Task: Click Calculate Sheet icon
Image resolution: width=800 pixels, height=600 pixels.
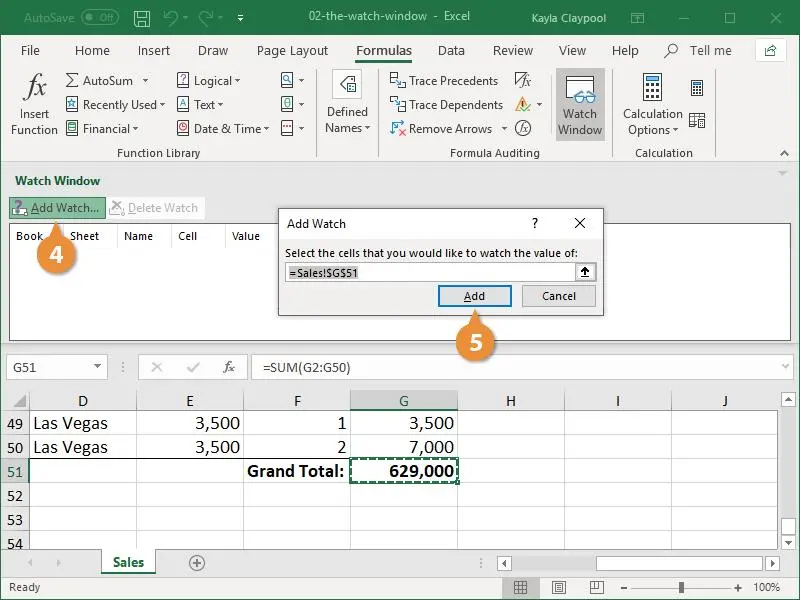Action: click(x=697, y=120)
